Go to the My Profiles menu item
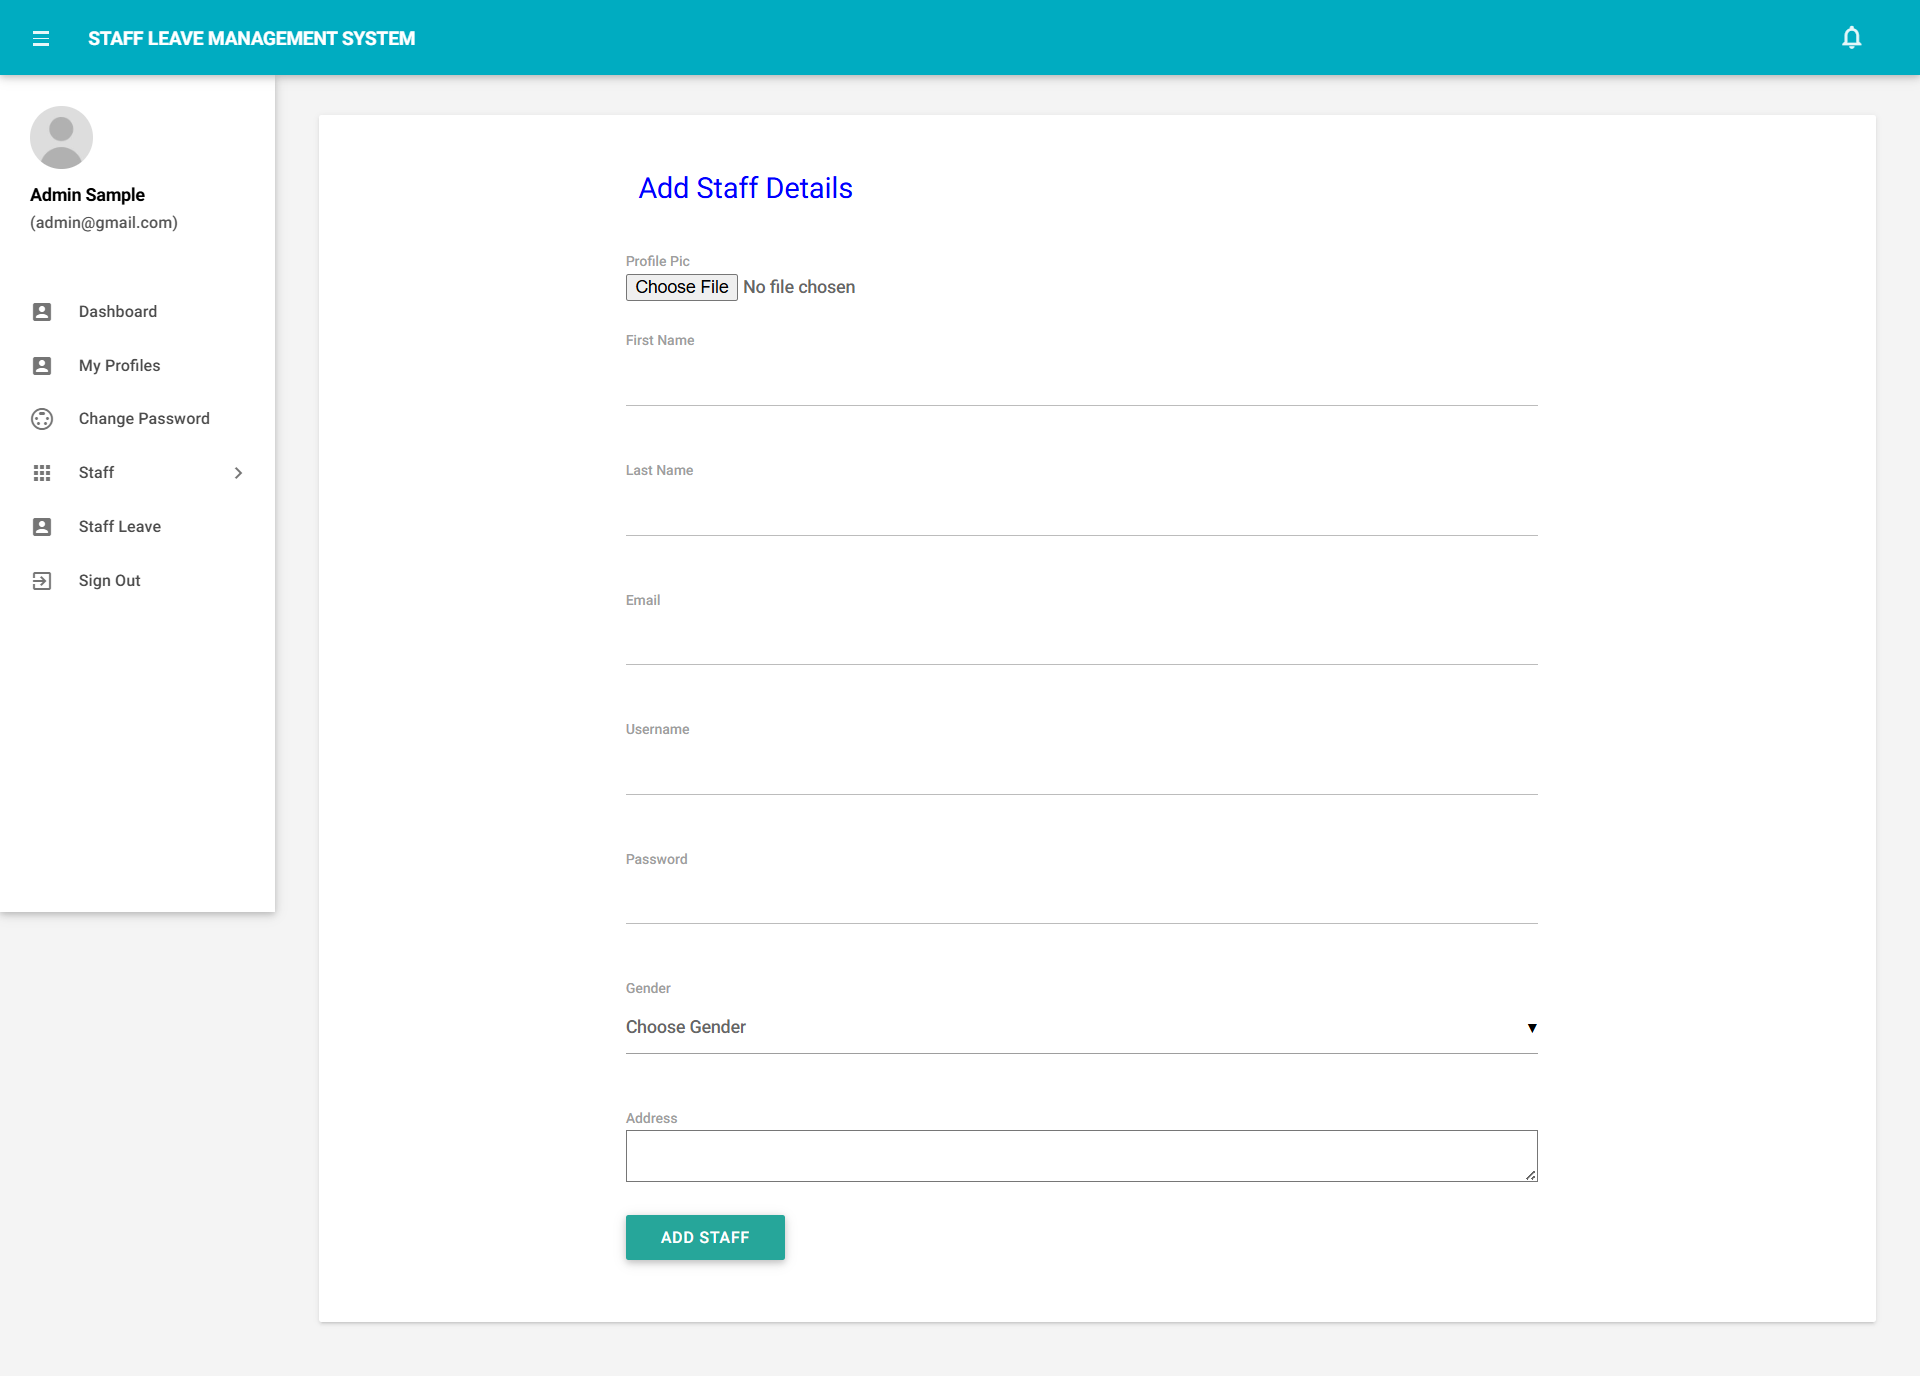Screen dimensions: 1920x1377 [119, 366]
